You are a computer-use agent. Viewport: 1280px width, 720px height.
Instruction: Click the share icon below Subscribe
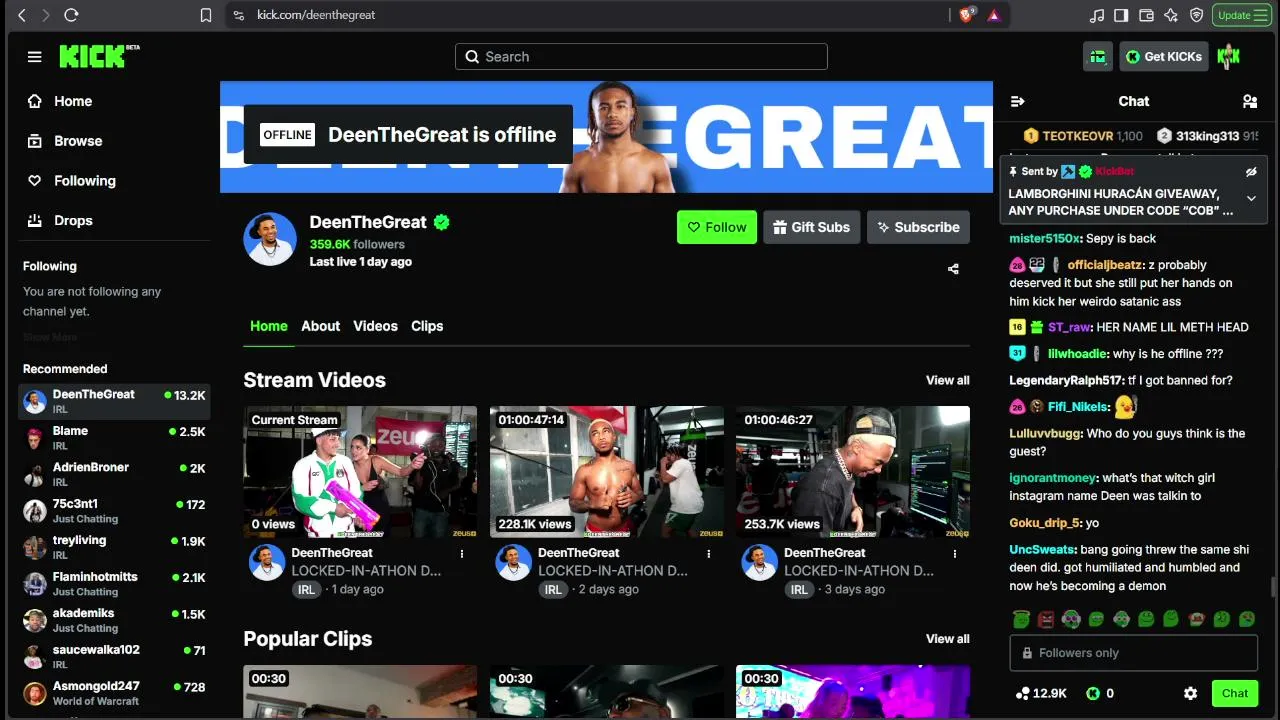tap(953, 268)
